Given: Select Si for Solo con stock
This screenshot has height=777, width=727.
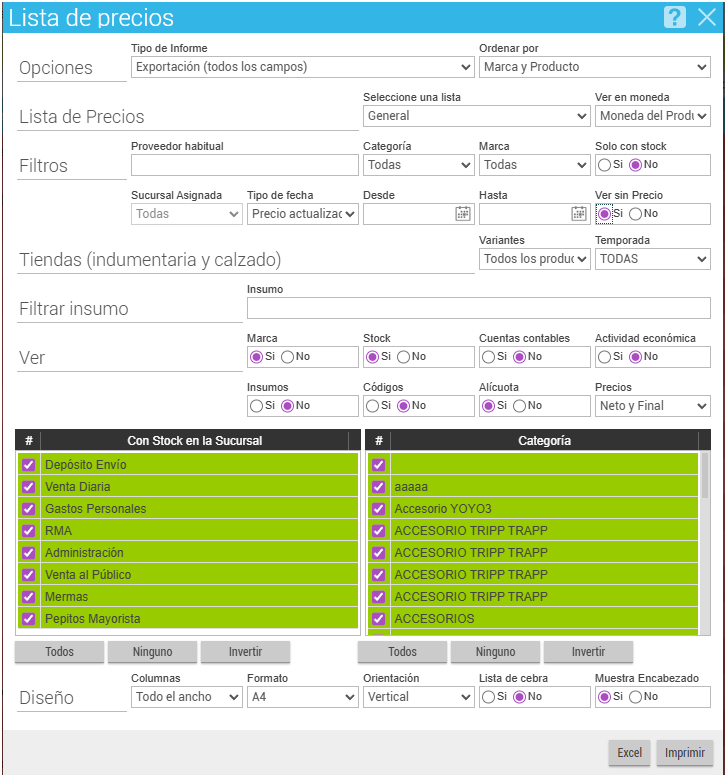Looking at the screenshot, I should pyautogui.click(x=604, y=165).
